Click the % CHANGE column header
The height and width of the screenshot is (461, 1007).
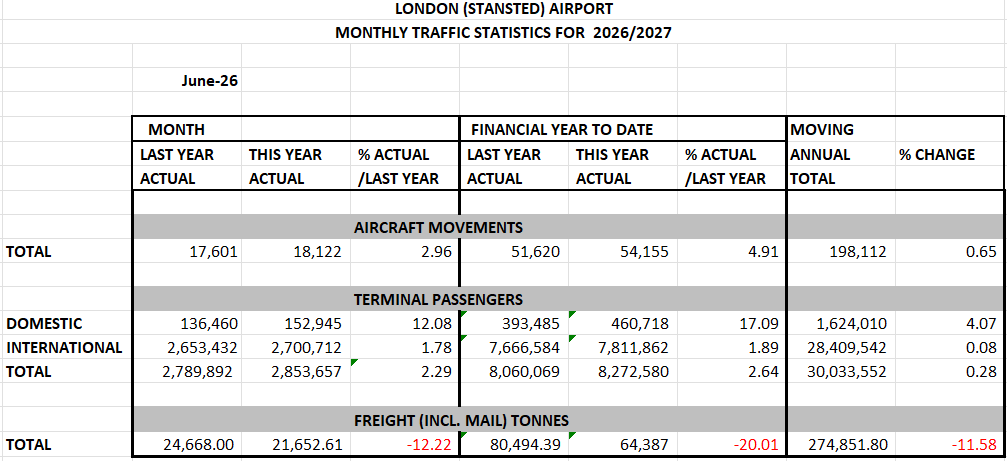(x=936, y=154)
